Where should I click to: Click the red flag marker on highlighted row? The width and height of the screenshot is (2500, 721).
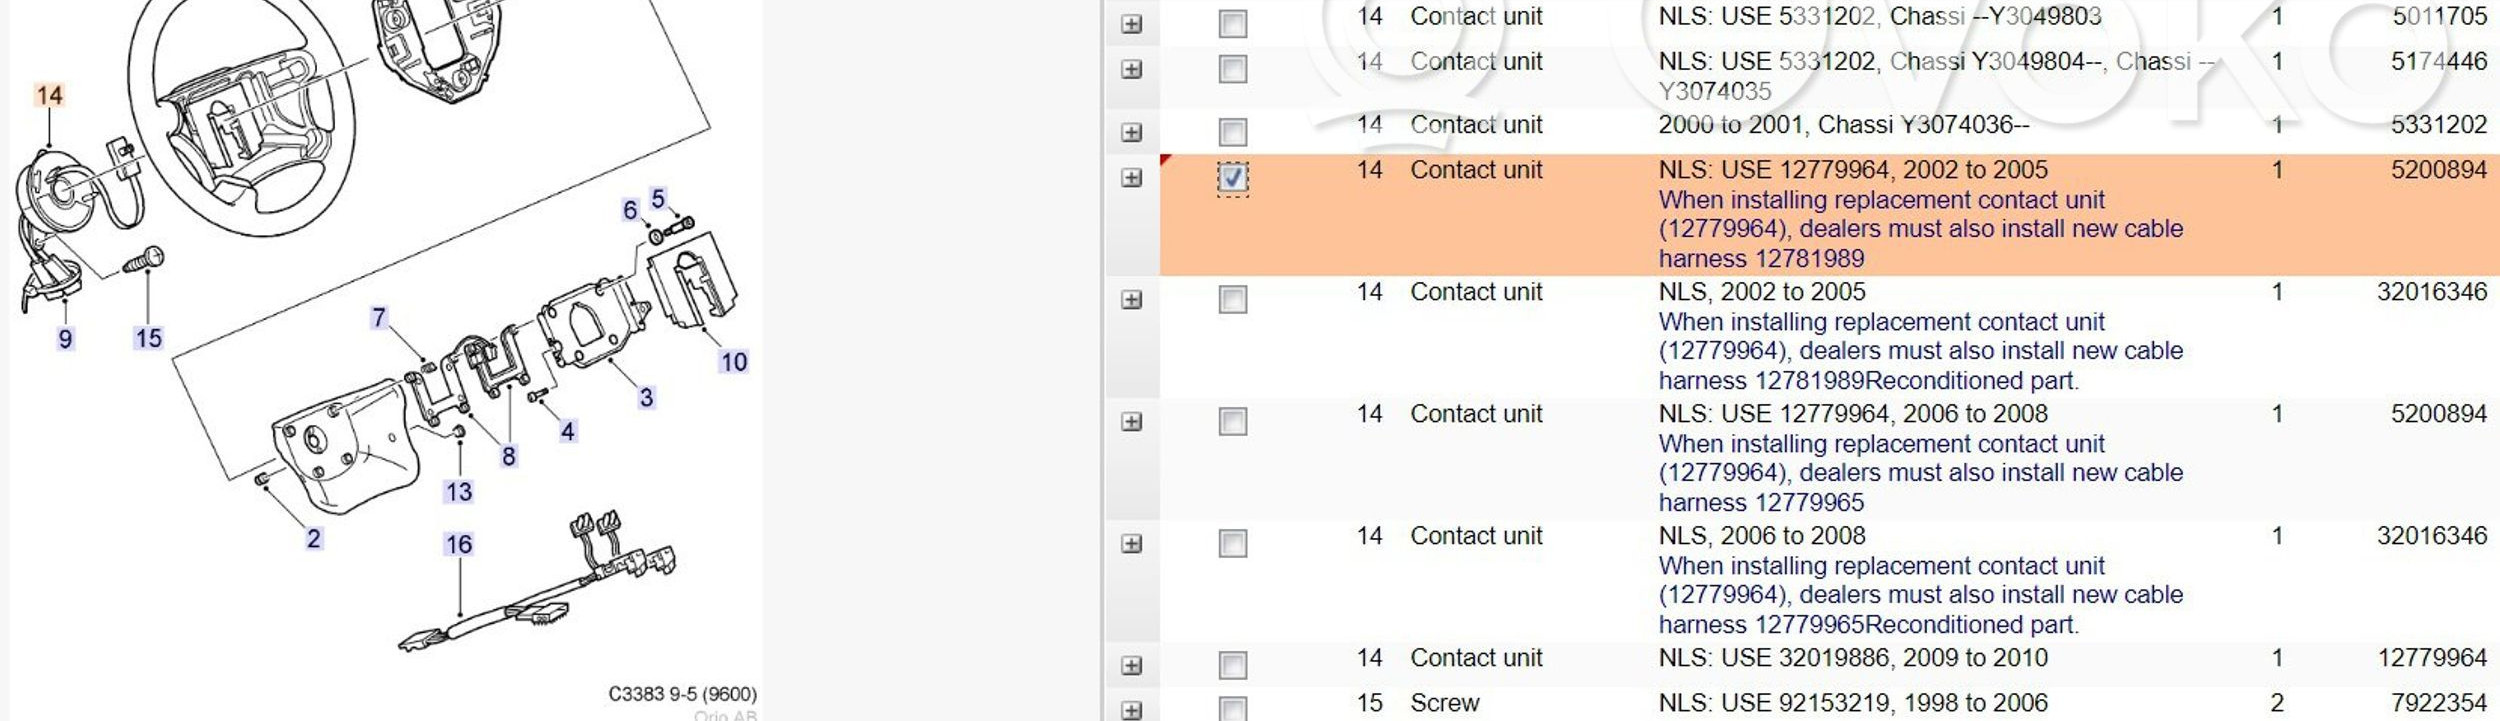[1165, 160]
